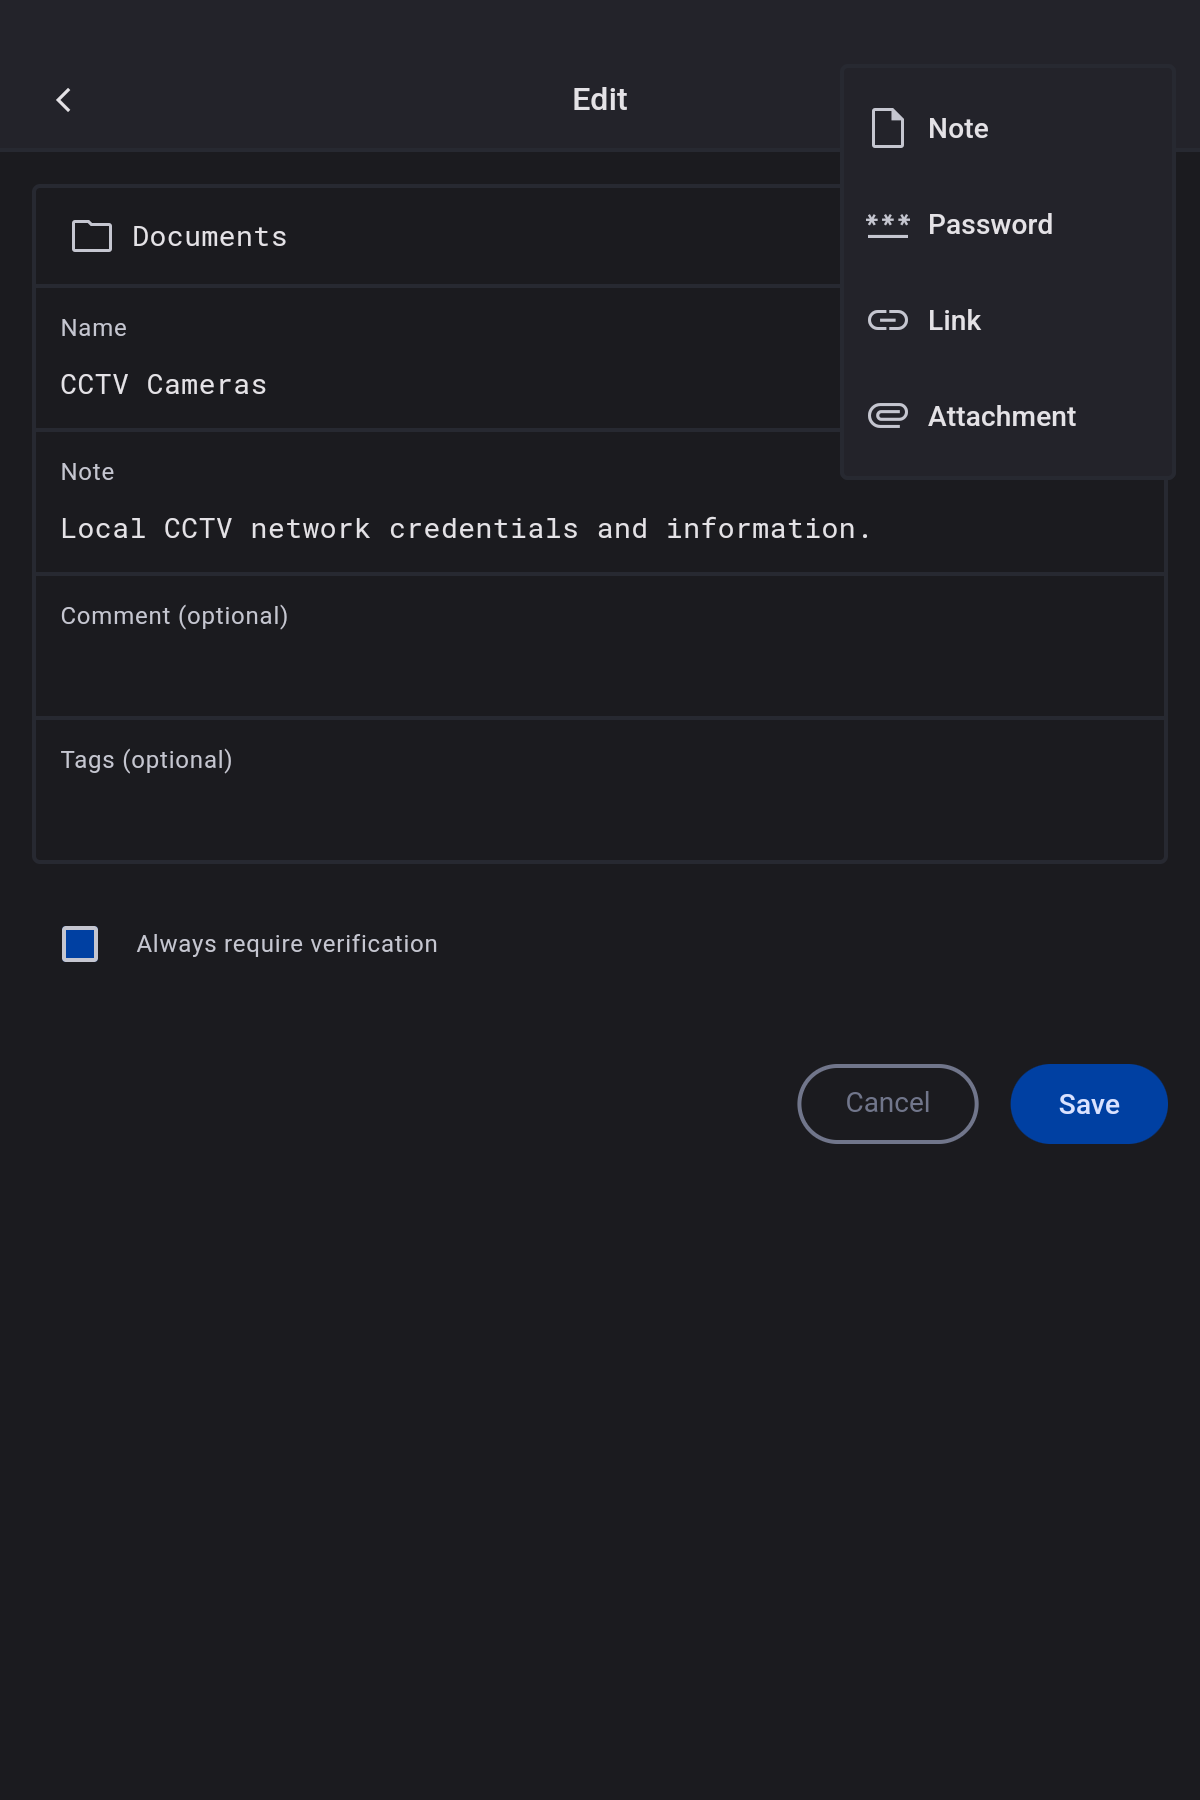Save the edited entry
Viewport: 1200px width, 1800px height.
coord(1088,1104)
